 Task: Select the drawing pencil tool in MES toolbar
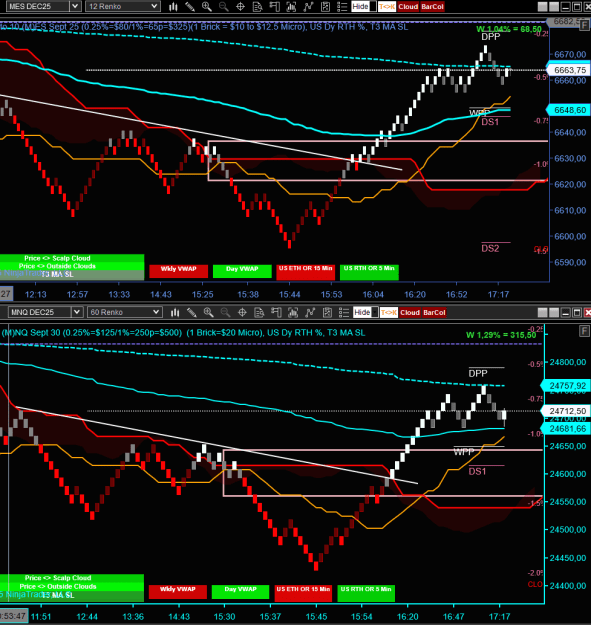pyautogui.click(x=190, y=6)
